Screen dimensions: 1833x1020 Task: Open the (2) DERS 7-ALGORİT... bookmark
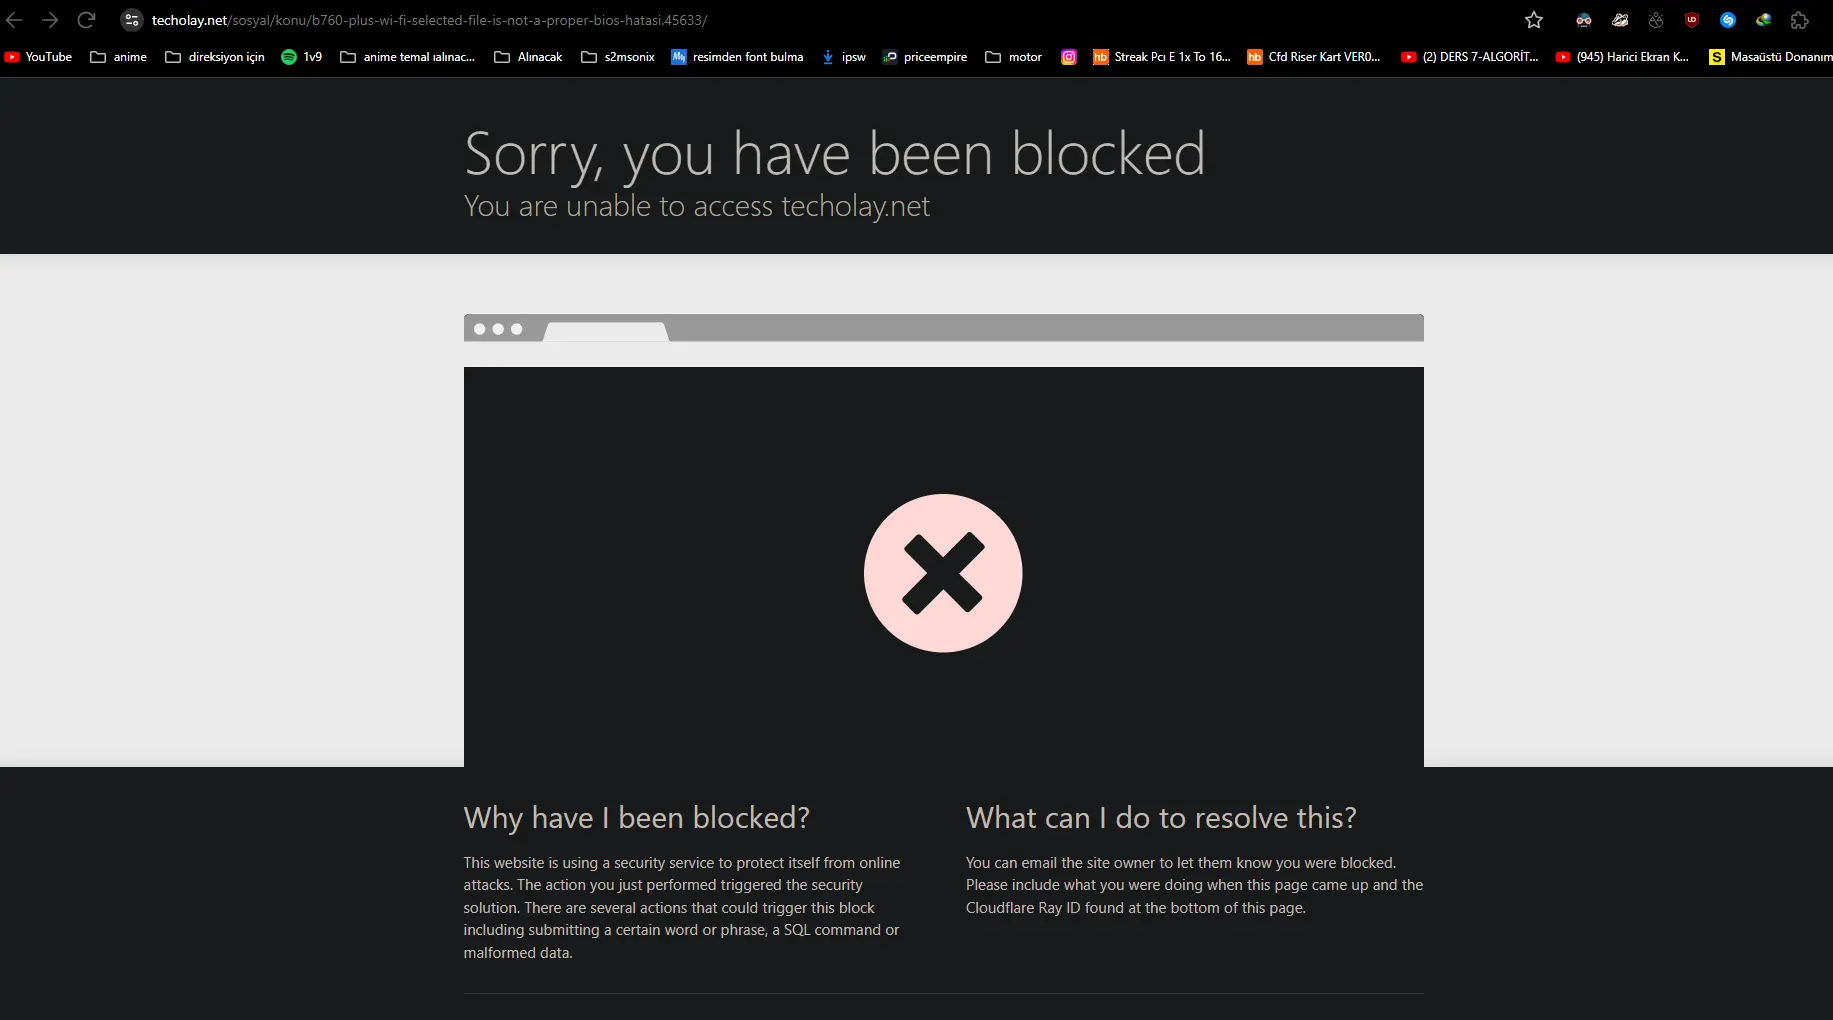[1470, 57]
